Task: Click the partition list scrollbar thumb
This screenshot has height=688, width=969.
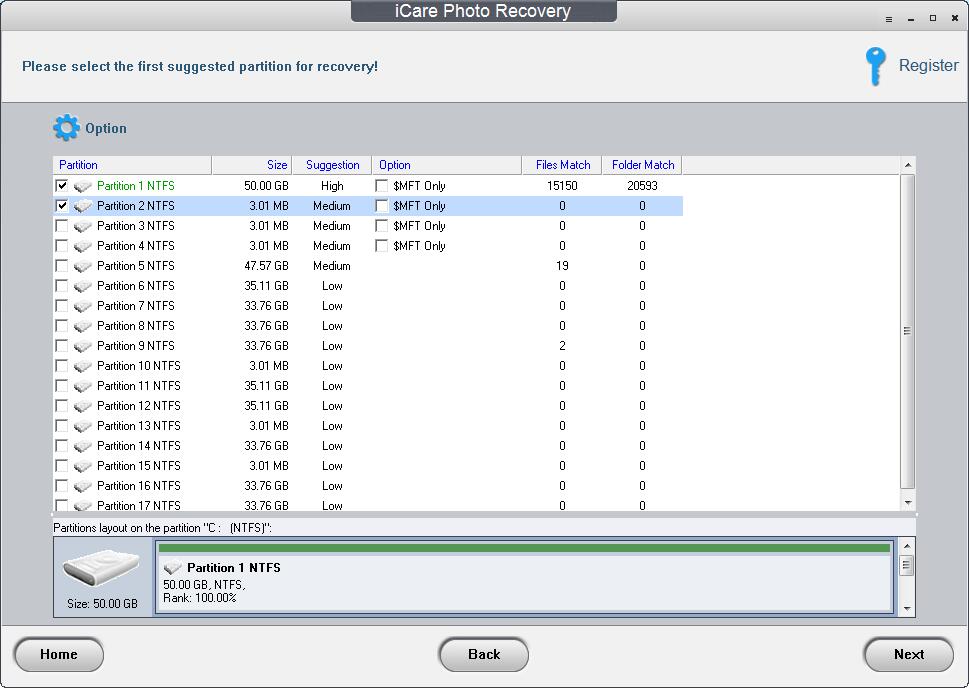Action: point(908,331)
